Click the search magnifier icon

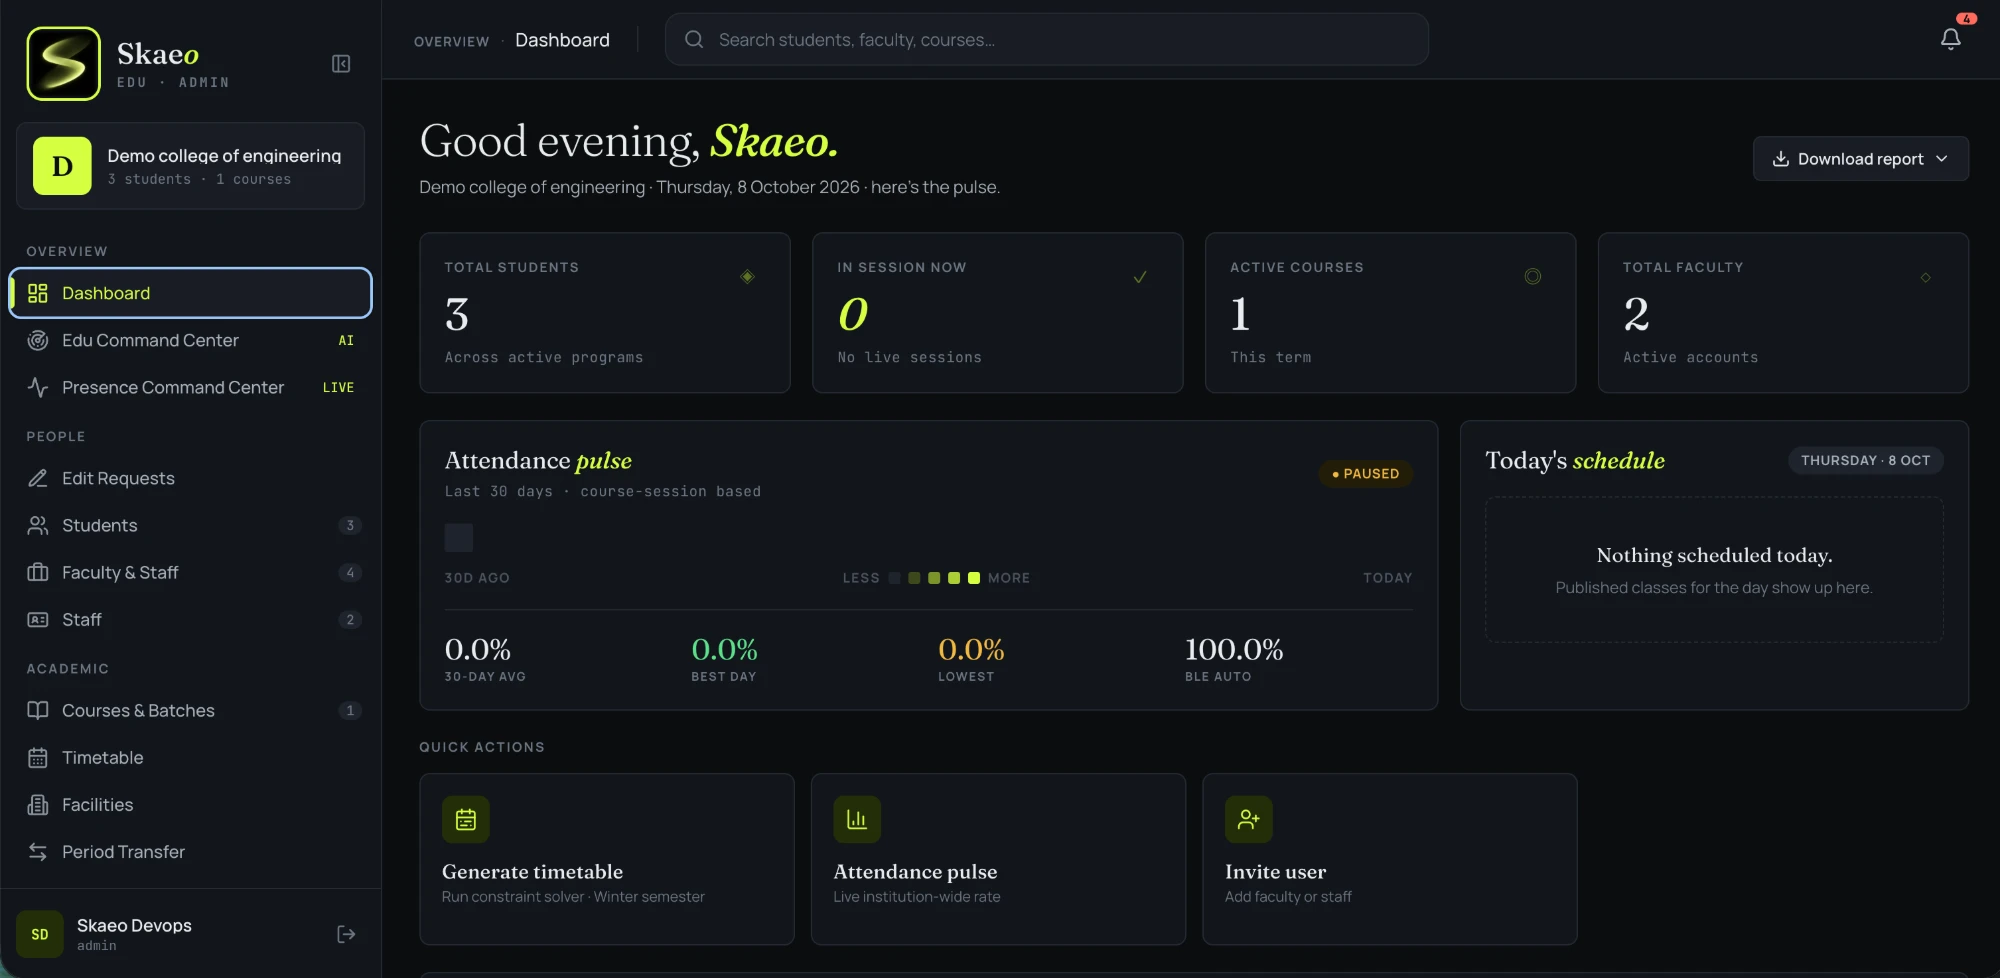tap(694, 39)
